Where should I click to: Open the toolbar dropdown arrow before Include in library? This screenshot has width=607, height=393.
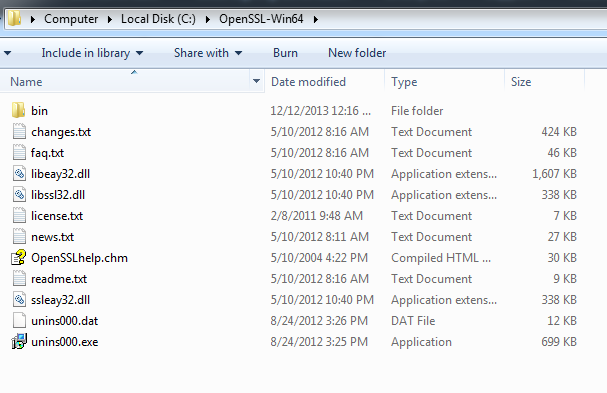click(x=8, y=53)
